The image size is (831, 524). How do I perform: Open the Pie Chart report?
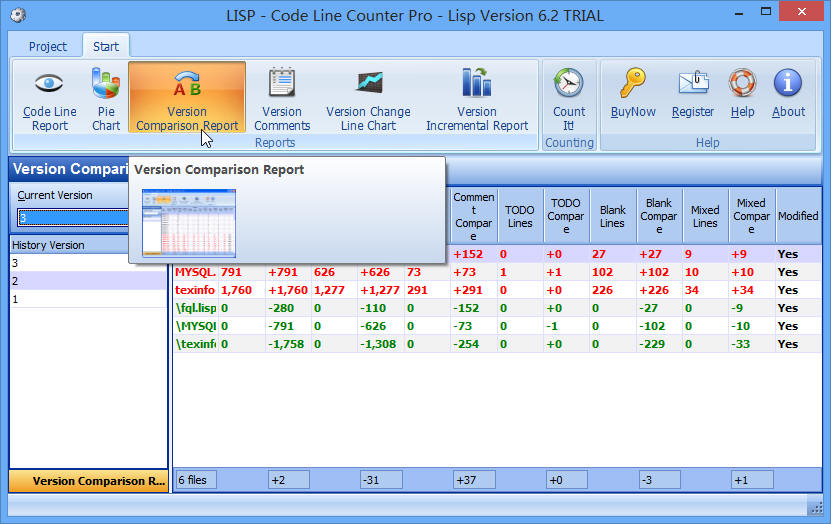pos(106,99)
